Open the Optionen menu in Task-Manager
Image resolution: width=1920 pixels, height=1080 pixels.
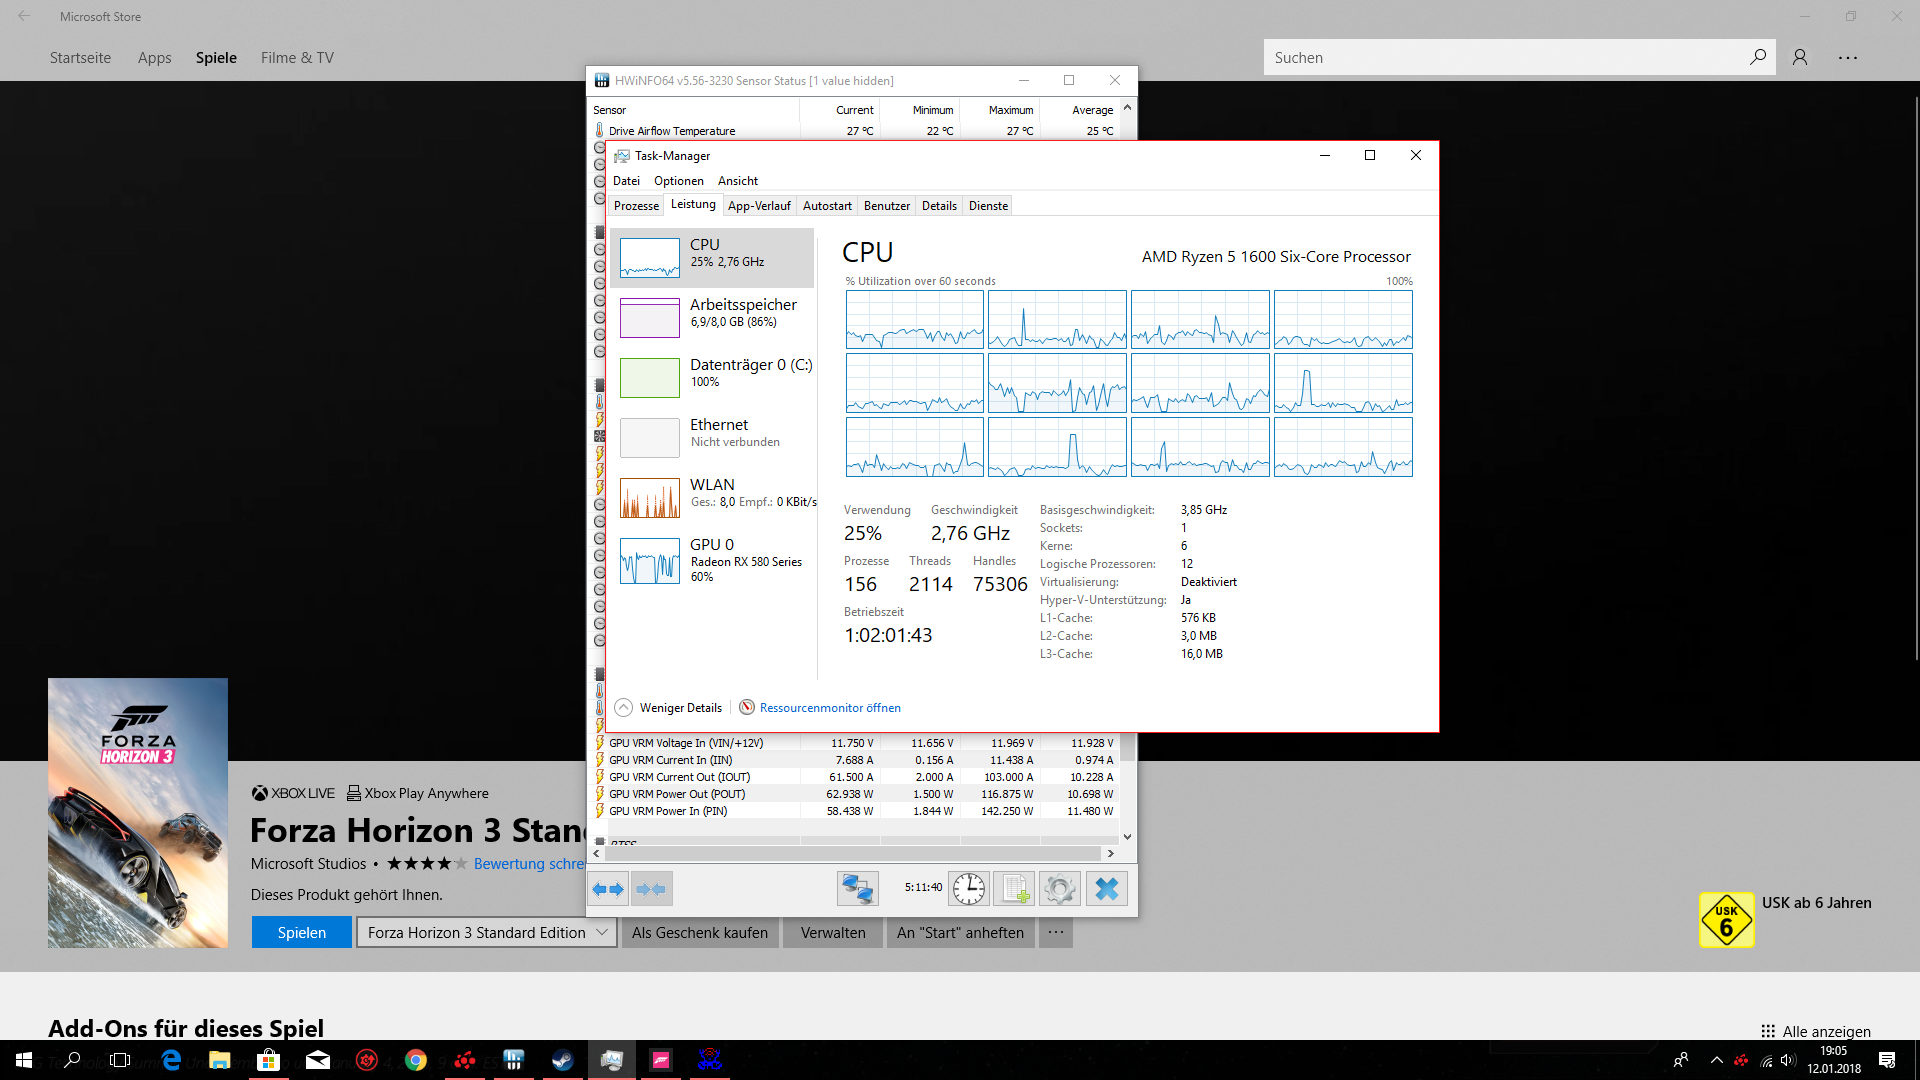(678, 181)
